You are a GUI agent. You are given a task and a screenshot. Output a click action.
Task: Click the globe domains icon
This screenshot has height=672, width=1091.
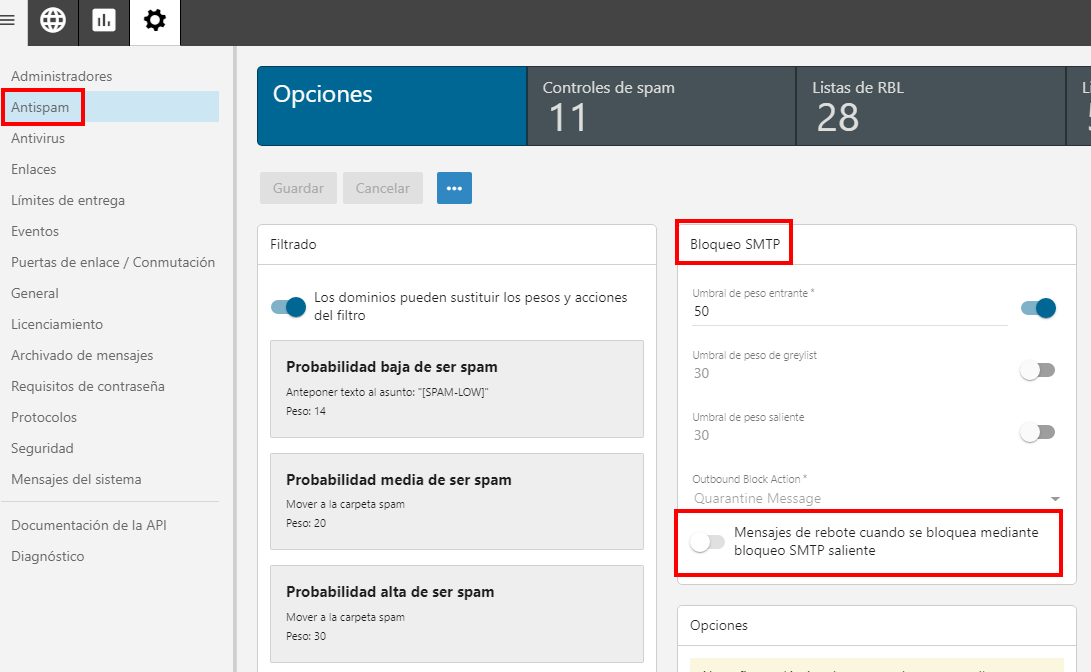(x=53, y=21)
